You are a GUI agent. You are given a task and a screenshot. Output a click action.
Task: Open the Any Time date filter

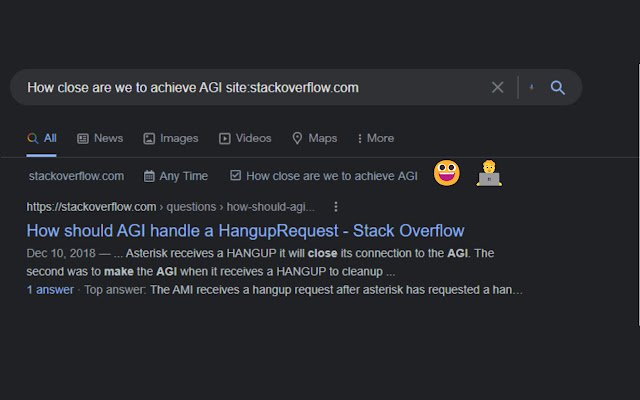point(176,176)
